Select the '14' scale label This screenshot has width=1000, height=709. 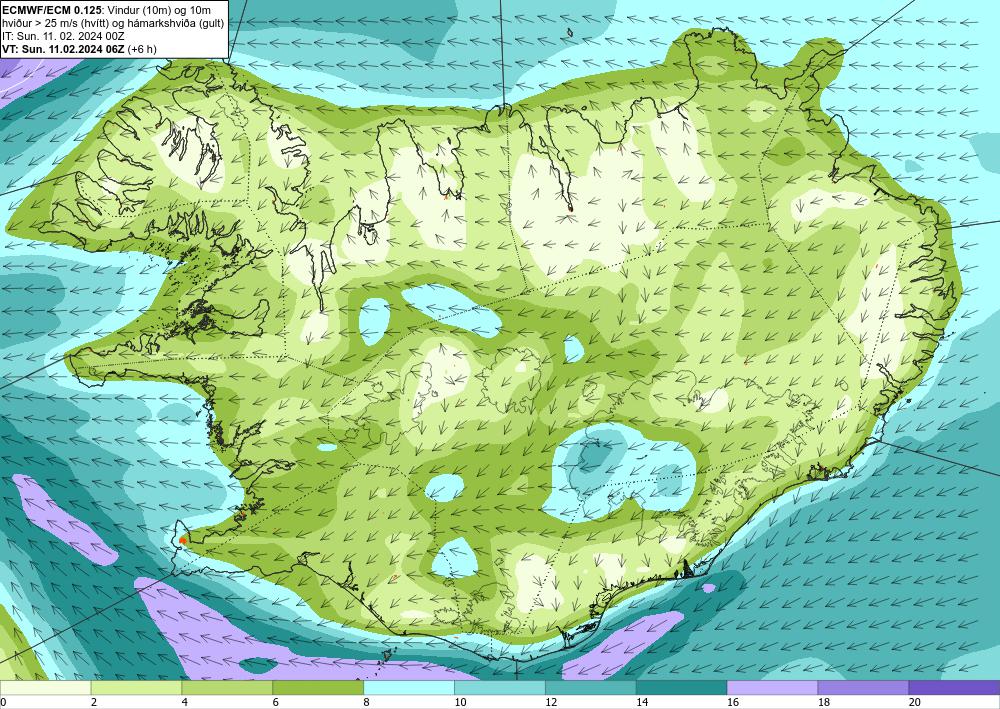pos(642,702)
